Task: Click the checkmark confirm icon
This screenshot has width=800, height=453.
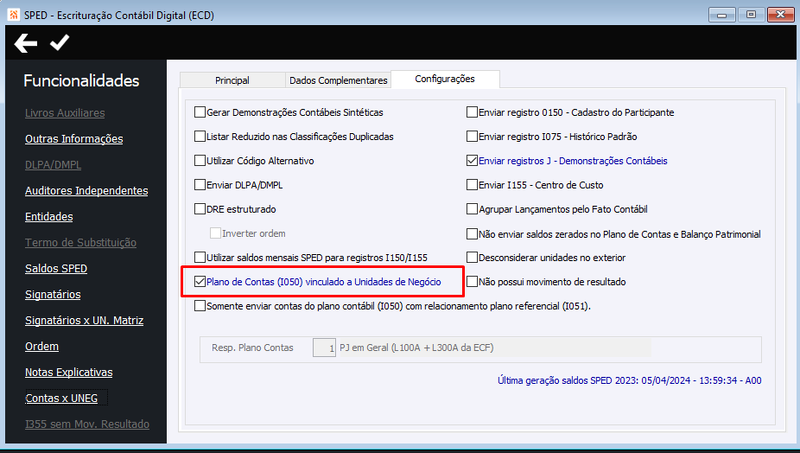Action: tap(60, 43)
